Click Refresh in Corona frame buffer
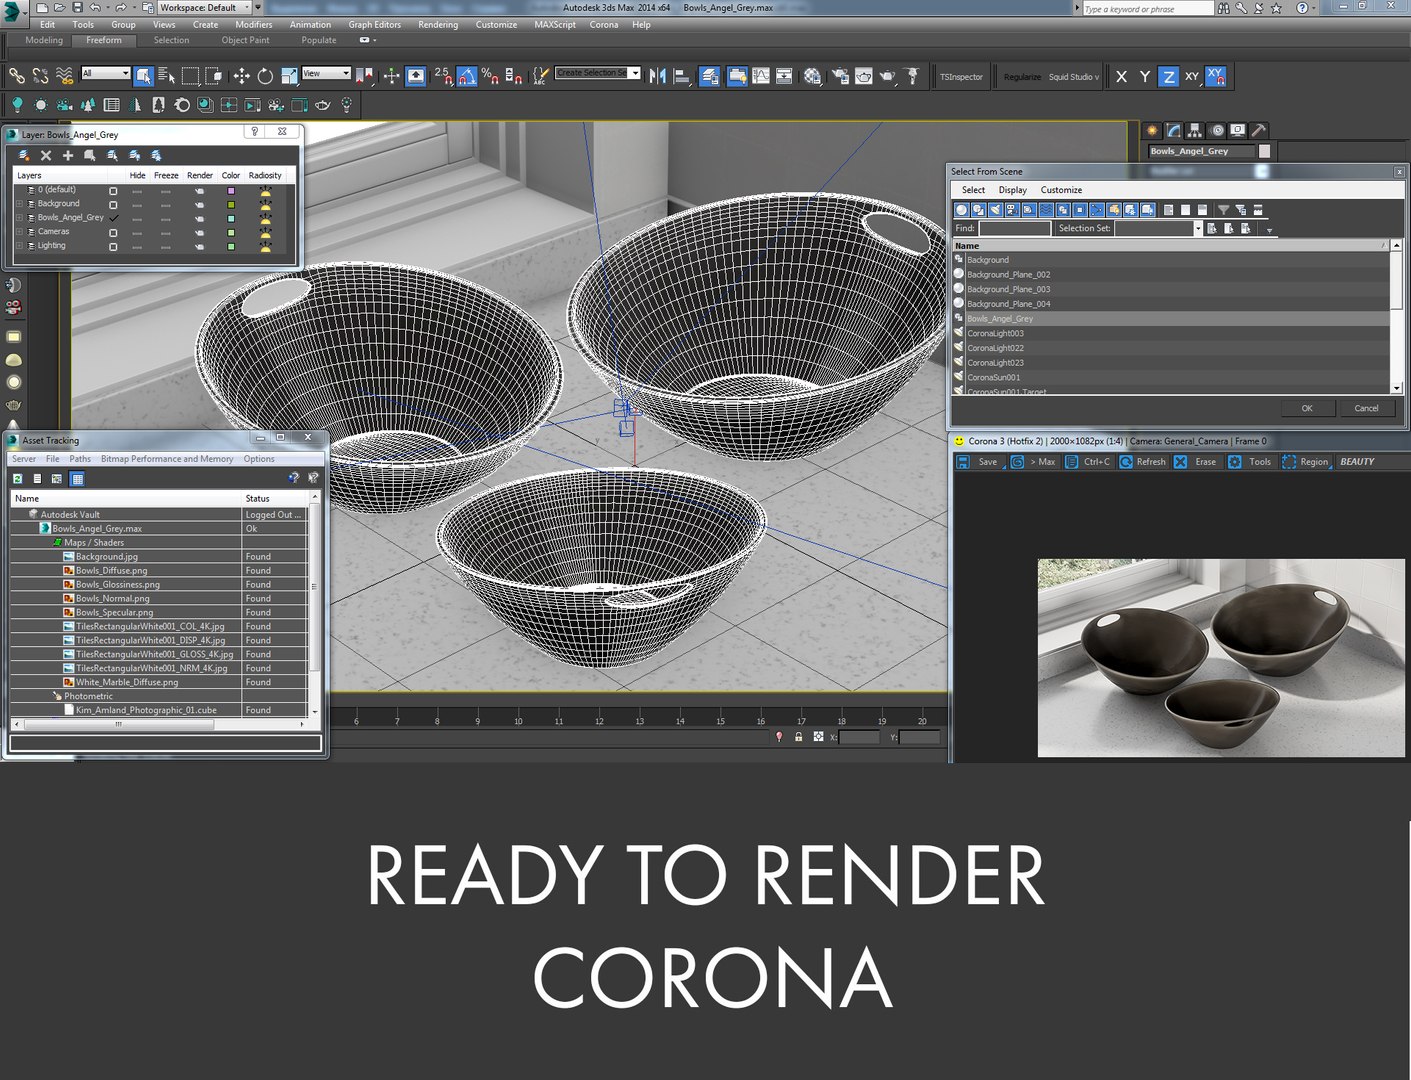 1142,462
